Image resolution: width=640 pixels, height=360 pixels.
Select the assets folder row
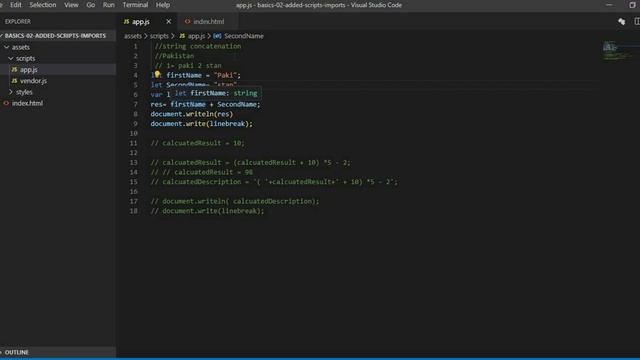coord(58,47)
